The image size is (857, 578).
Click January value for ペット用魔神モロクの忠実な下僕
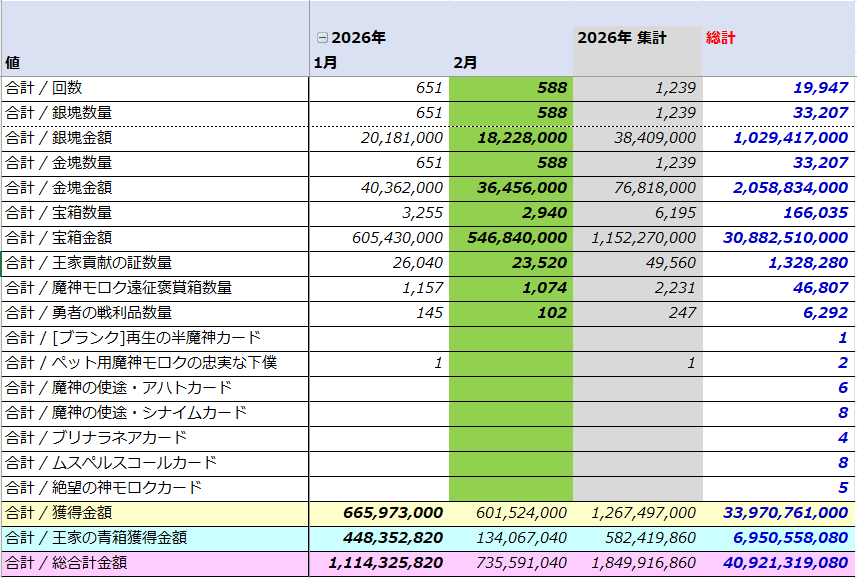[380, 363]
